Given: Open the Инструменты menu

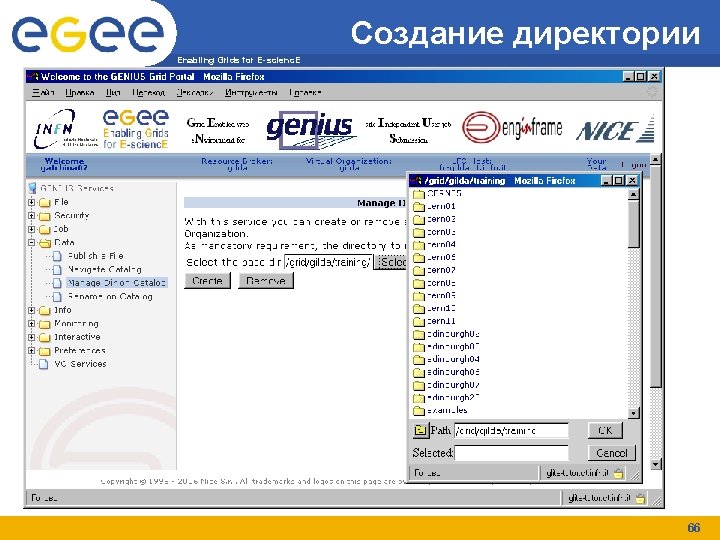Looking at the screenshot, I should tap(251, 93).
